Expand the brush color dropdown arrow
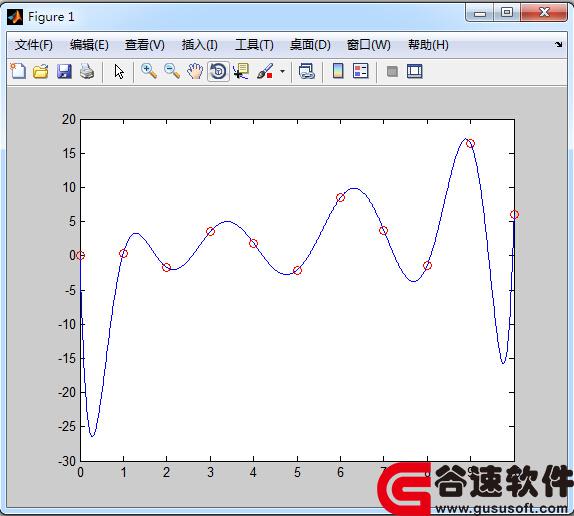The width and height of the screenshot is (574, 516). [282, 71]
